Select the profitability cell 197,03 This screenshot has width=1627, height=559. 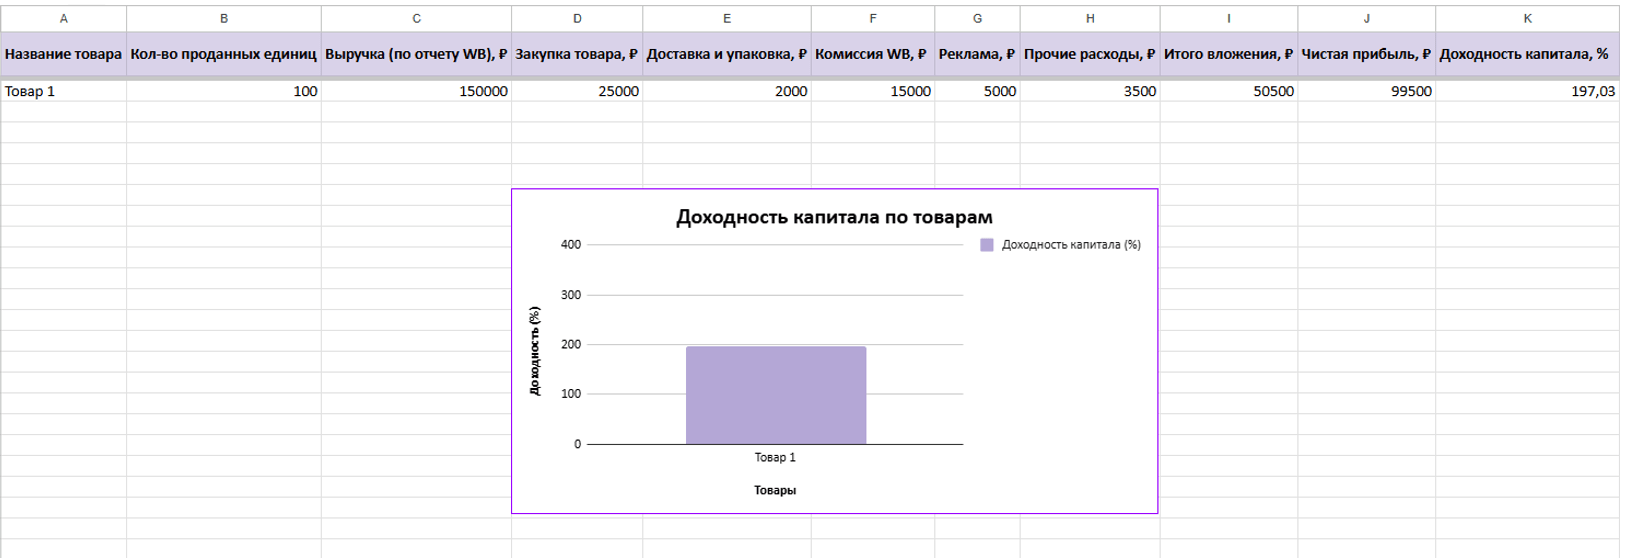[x=1527, y=91]
